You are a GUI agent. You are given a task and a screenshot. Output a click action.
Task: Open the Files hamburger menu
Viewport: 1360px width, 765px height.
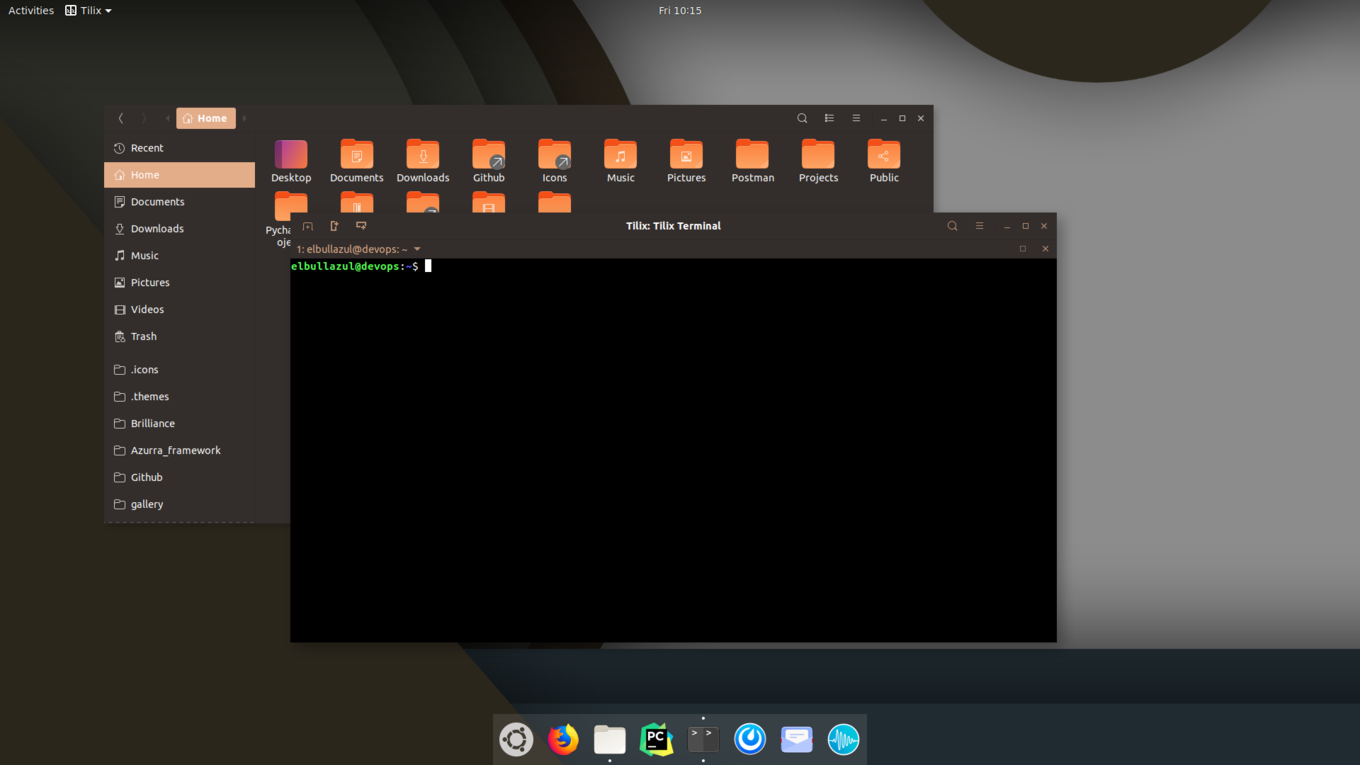click(x=856, y=118)
